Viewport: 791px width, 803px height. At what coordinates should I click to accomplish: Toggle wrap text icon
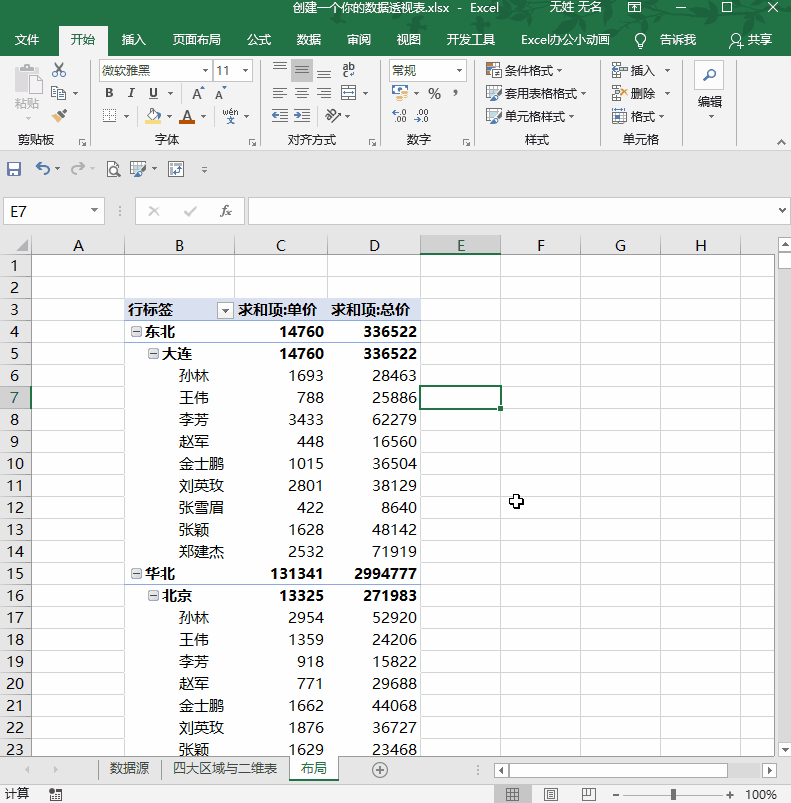349,70
